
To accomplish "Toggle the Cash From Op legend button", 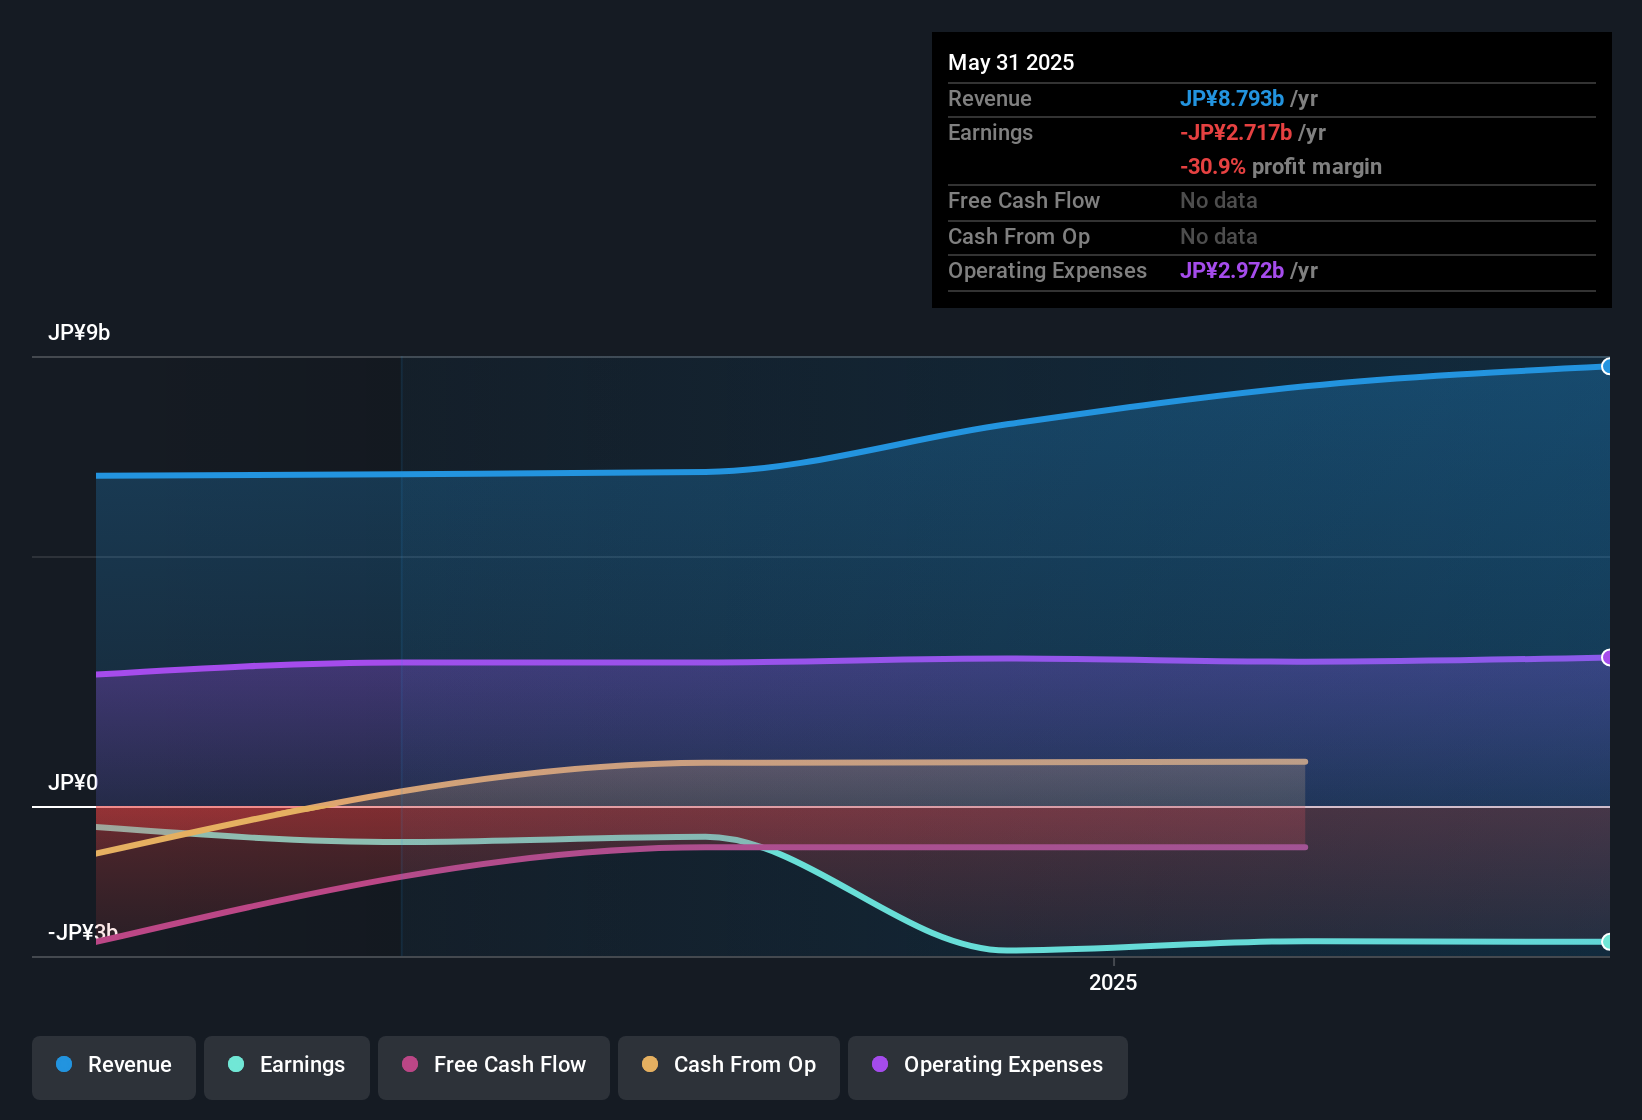I will pyautogui.click(x=729, y=1066).
